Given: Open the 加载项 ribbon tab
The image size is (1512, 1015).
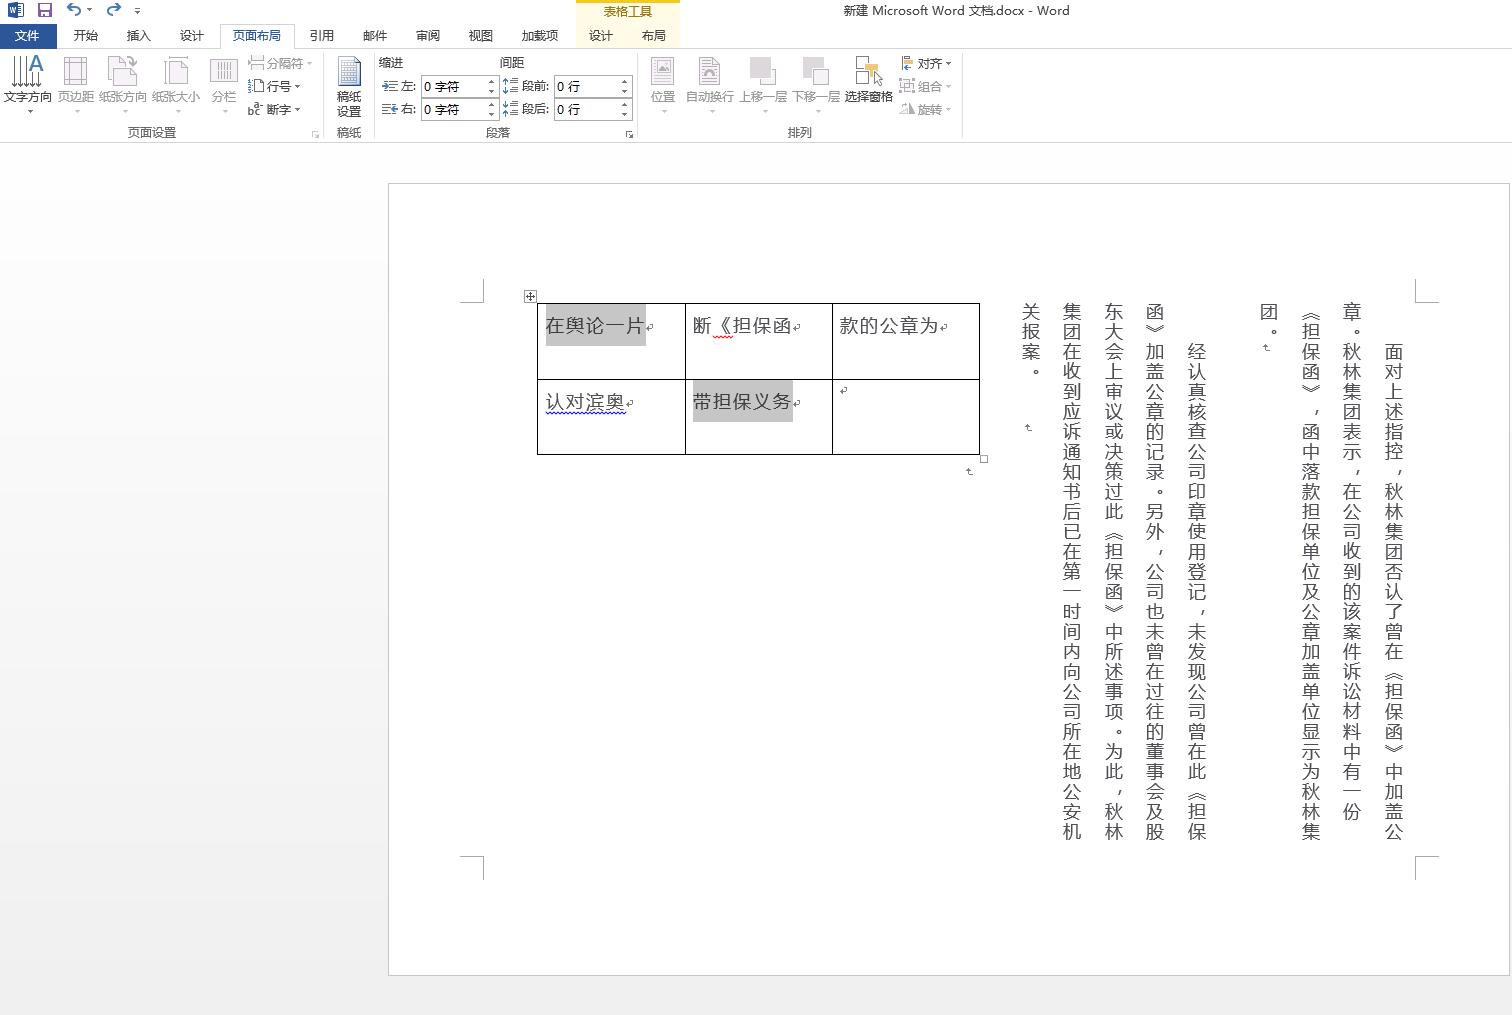Looking at the screenshot, I should [x=540, y=36].
